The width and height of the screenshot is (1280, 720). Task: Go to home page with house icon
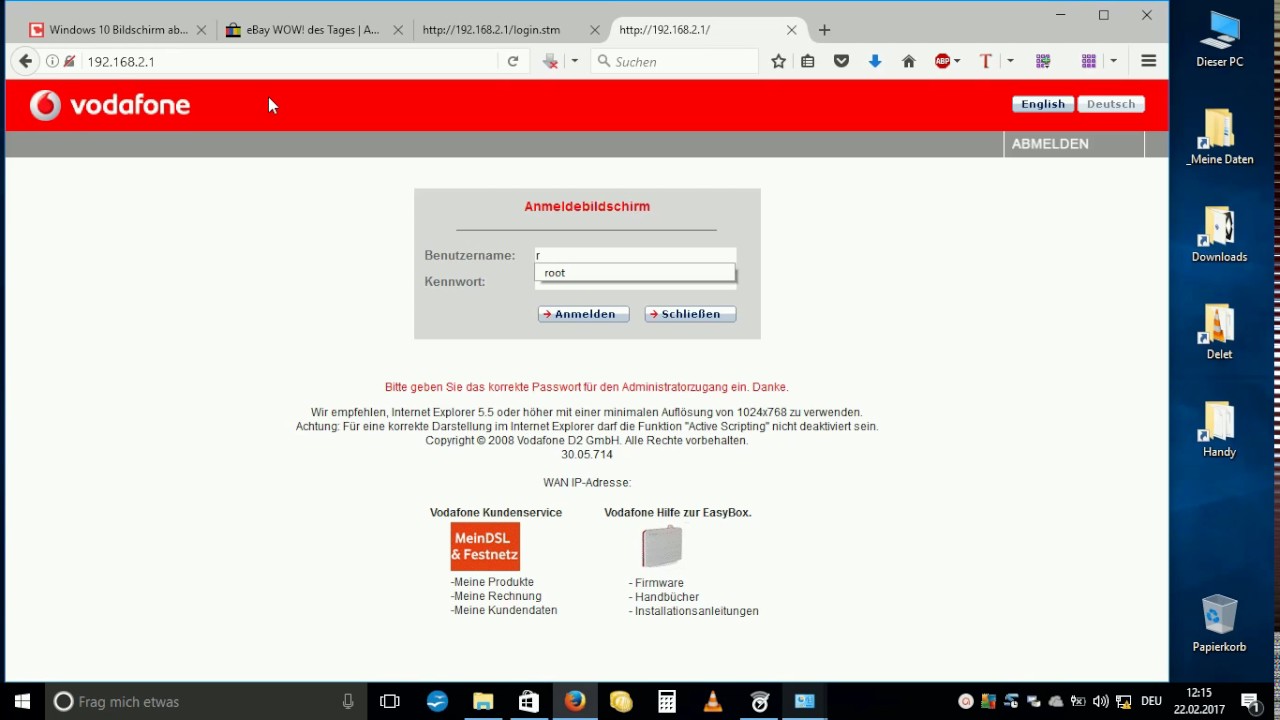909,61
